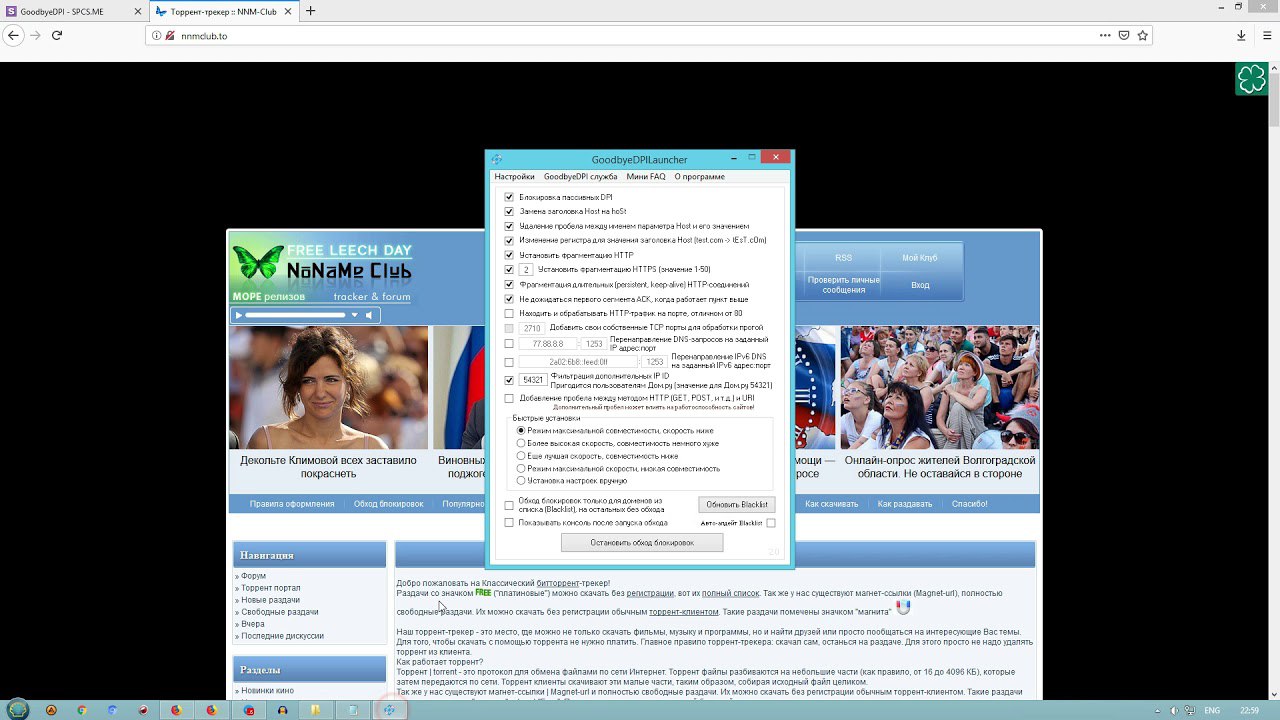Toggle 'Установить фрагментацию HTTP' checkbox

tap(509, 255)
